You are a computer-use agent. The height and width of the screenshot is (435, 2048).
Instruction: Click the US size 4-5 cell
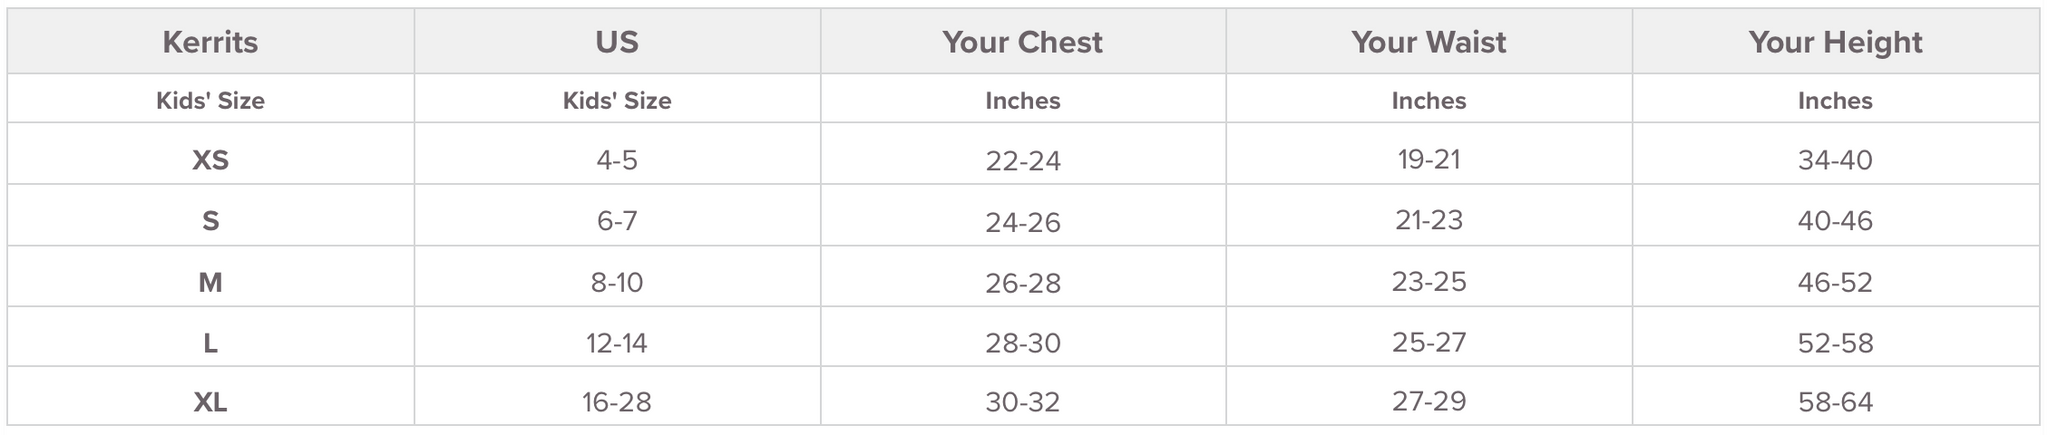(x=617, y=160)
